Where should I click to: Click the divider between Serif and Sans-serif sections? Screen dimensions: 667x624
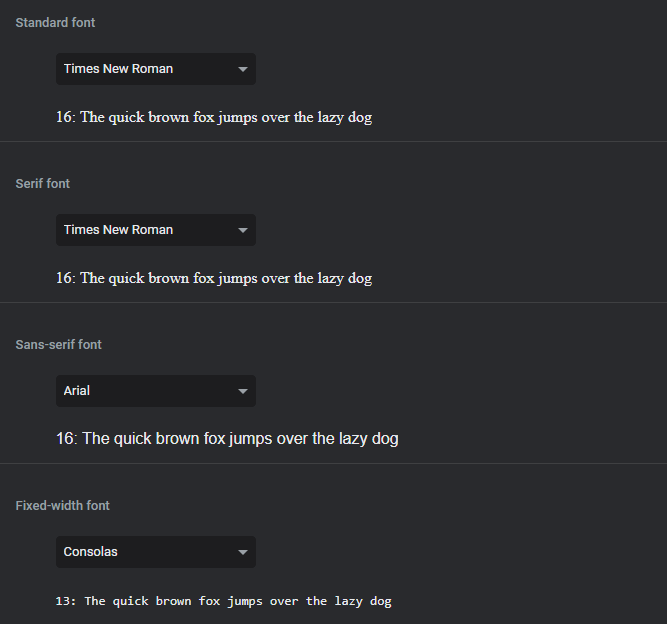point(333,303)
